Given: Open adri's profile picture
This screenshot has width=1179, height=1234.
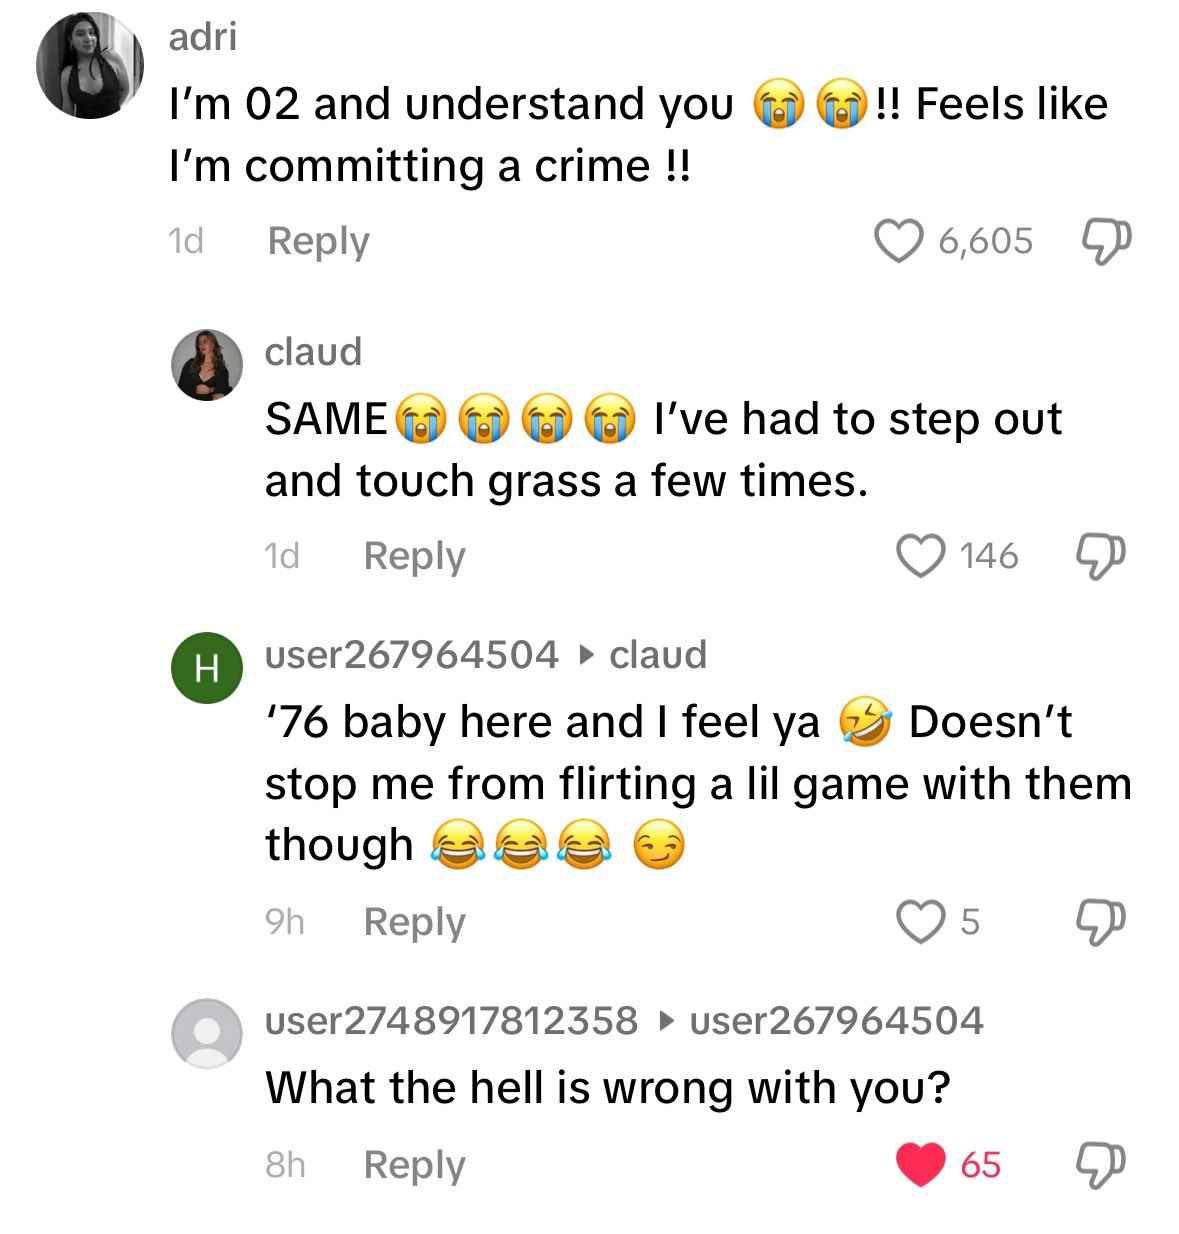Looking at the screenshot, I should pos(91,67).
